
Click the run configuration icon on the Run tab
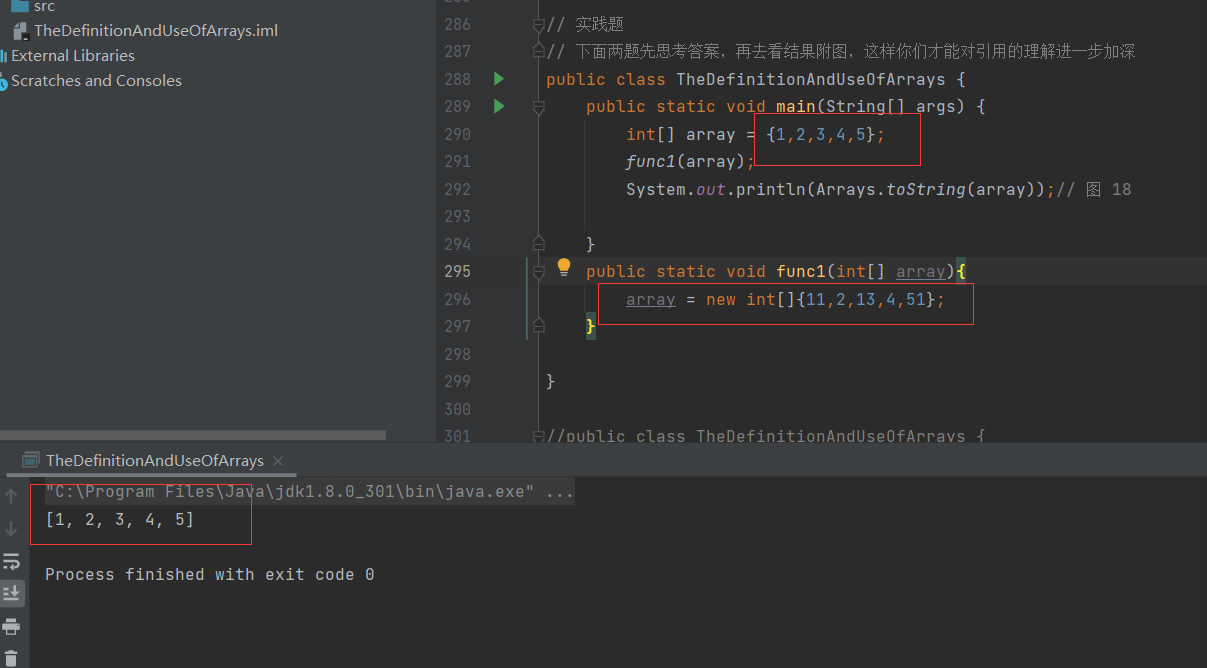[x=29, y=461]
